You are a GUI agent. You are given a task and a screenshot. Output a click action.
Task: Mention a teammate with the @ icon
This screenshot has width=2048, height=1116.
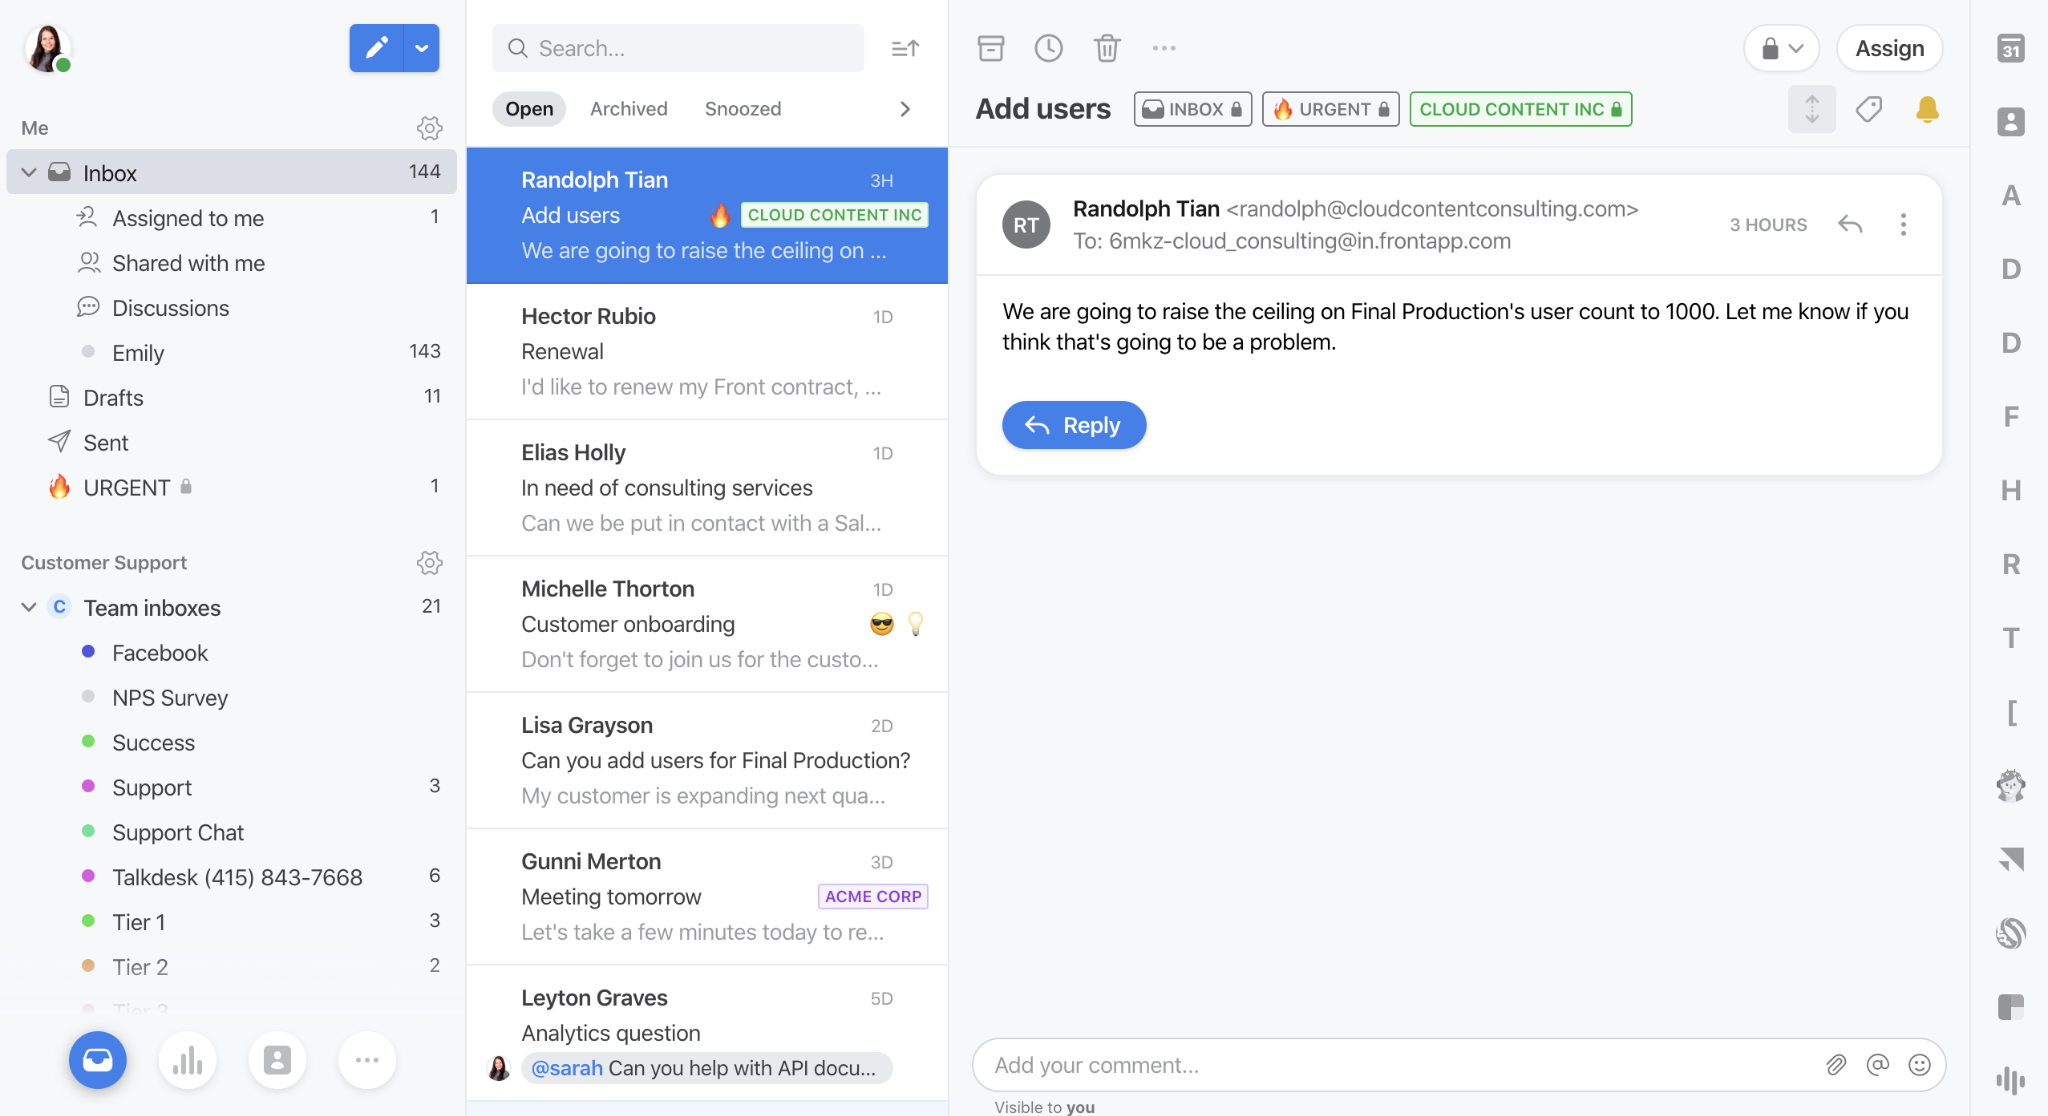tap(1878, 1065)
